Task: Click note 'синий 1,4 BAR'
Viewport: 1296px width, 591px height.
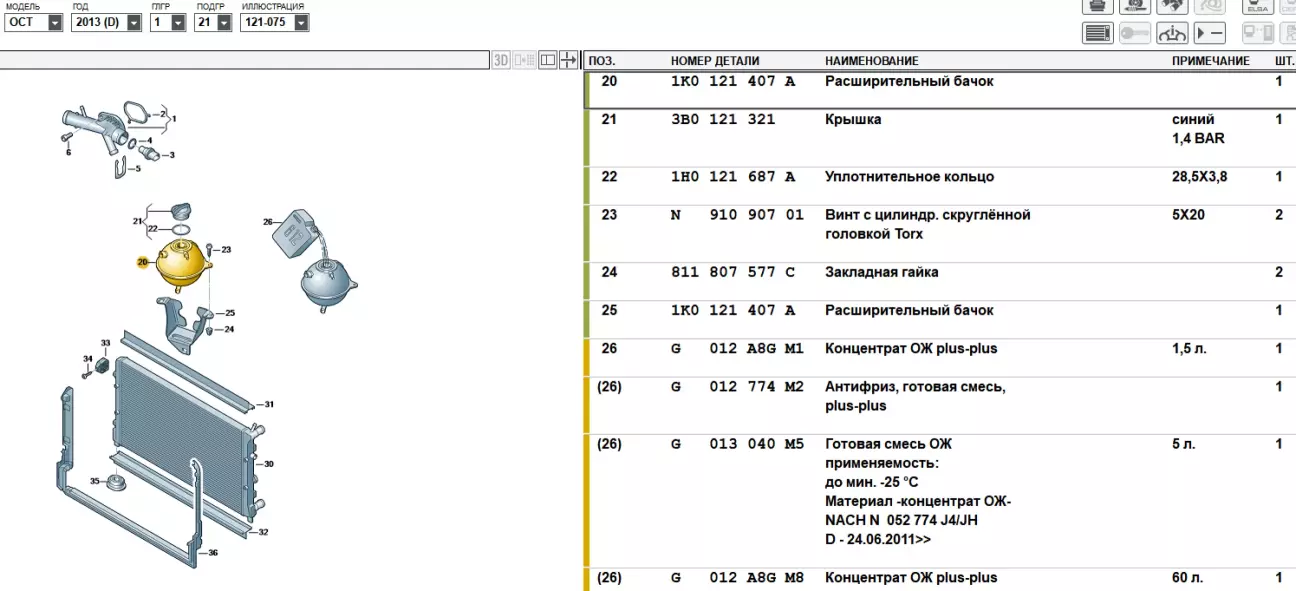Action: 1198,129
